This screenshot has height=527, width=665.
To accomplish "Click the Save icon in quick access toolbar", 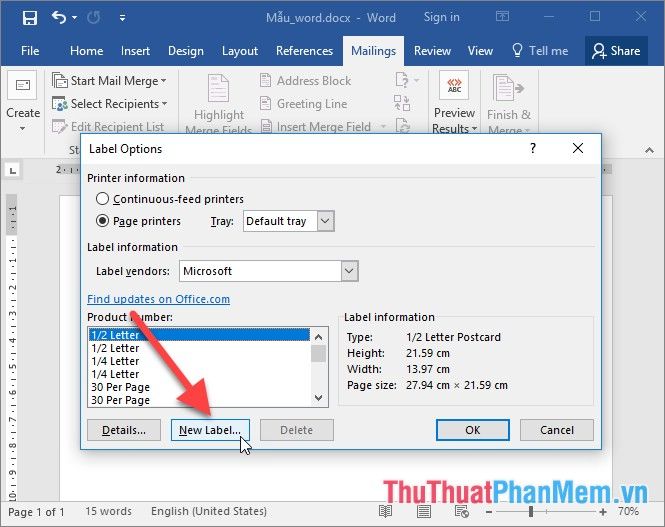I will click(x=30, y=18).
